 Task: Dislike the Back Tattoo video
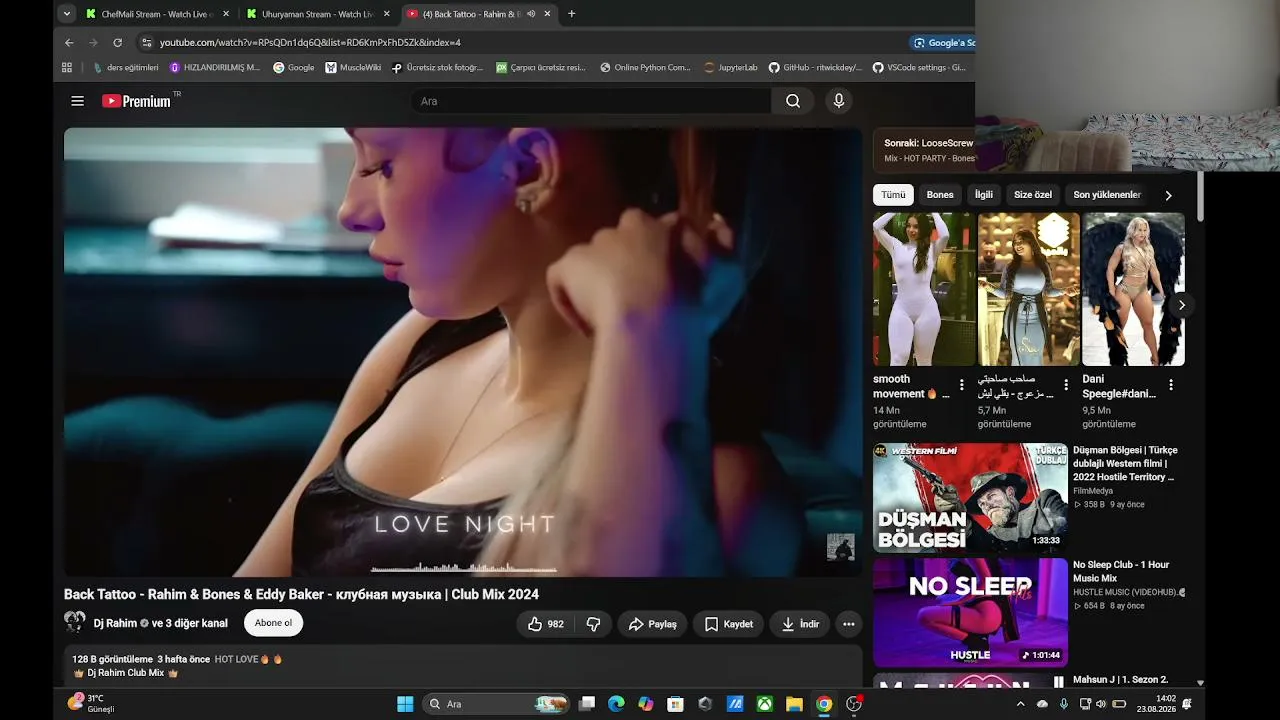[593, 624]
